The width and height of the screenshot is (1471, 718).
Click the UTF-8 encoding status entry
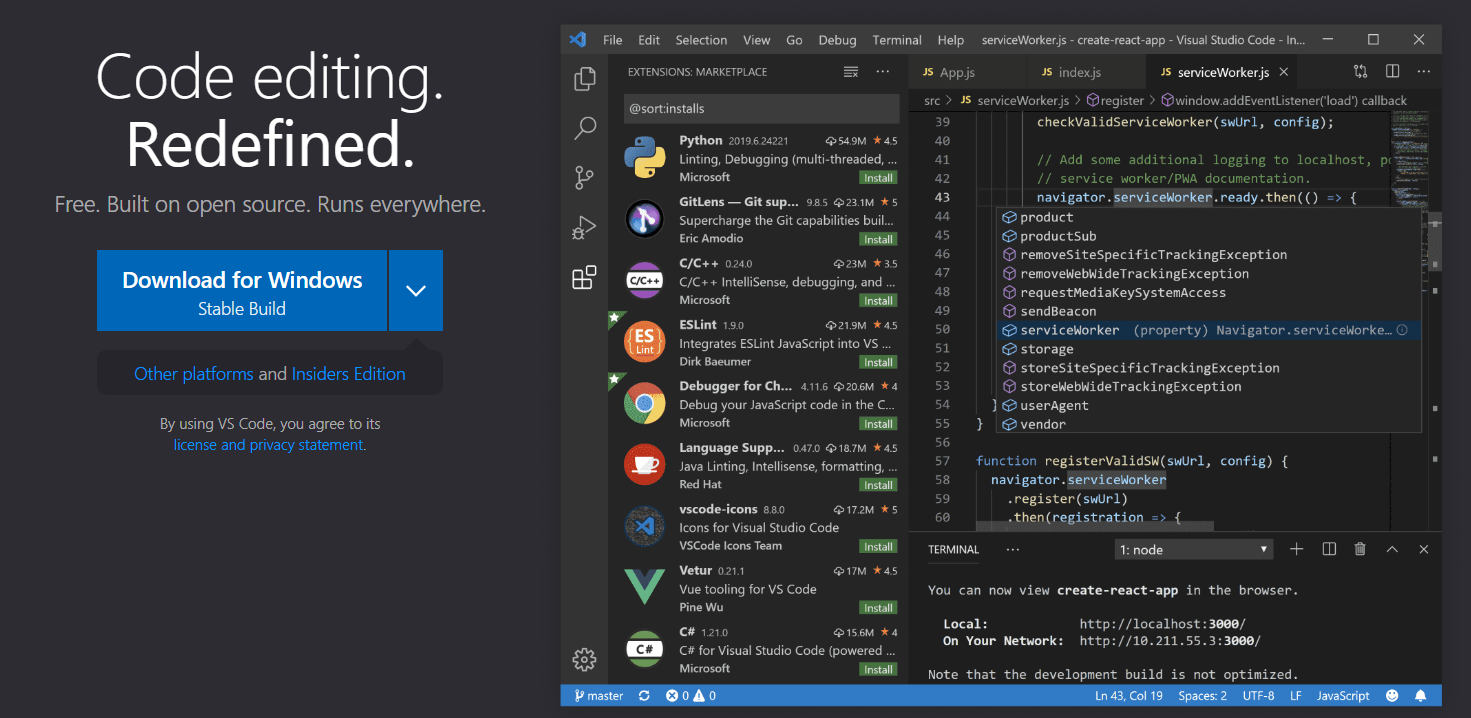point(1258,696)
